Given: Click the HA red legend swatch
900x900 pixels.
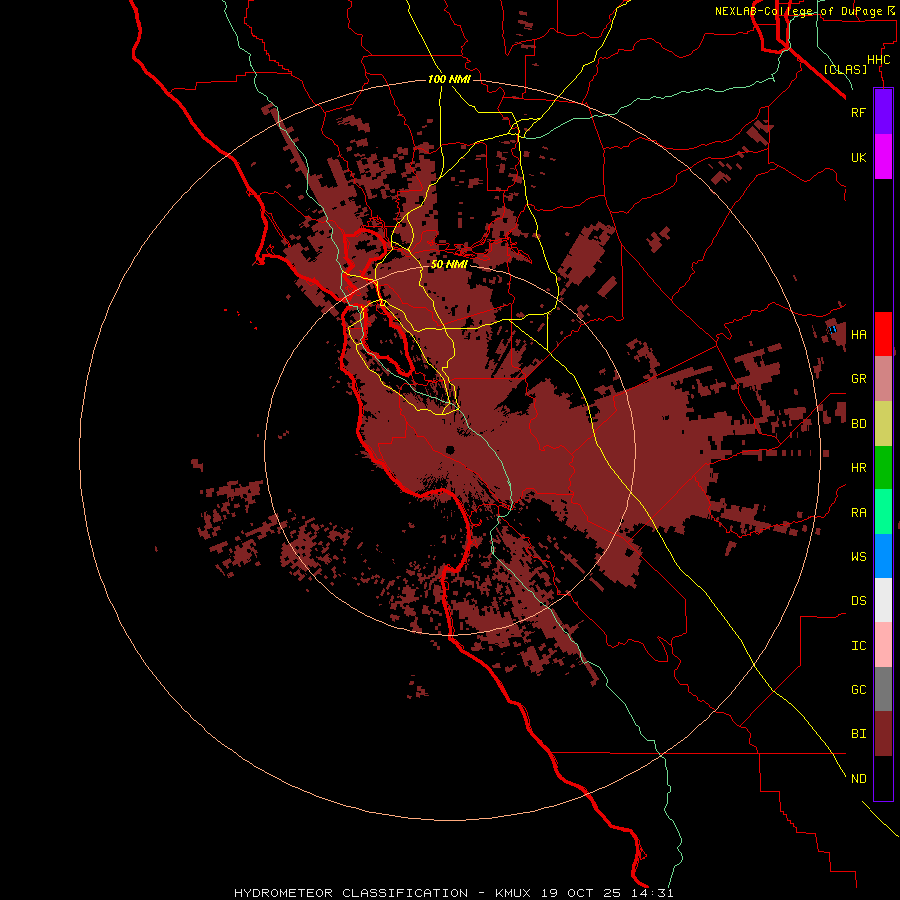Looking at the screenshot, I should [883, 334].
